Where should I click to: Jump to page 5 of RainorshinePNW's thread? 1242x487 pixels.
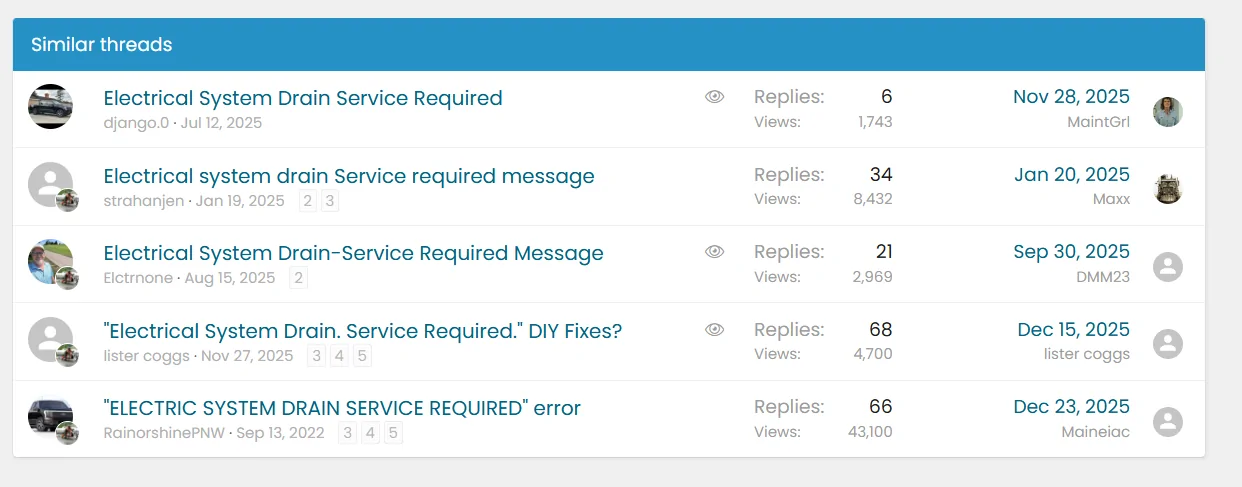(393, 433)
